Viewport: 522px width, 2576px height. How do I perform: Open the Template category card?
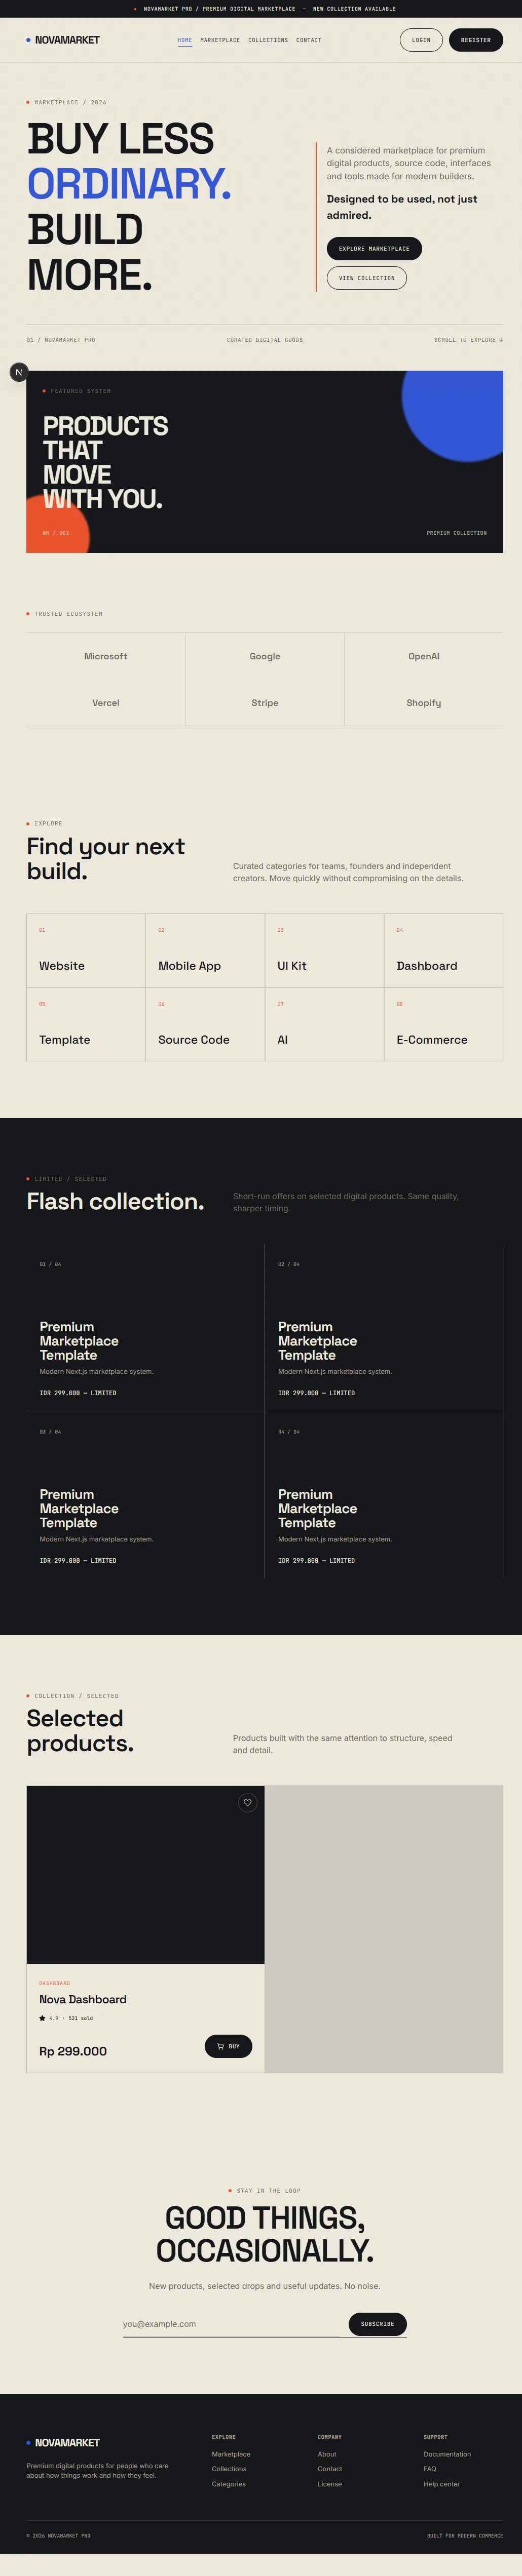pos(86,1025)
